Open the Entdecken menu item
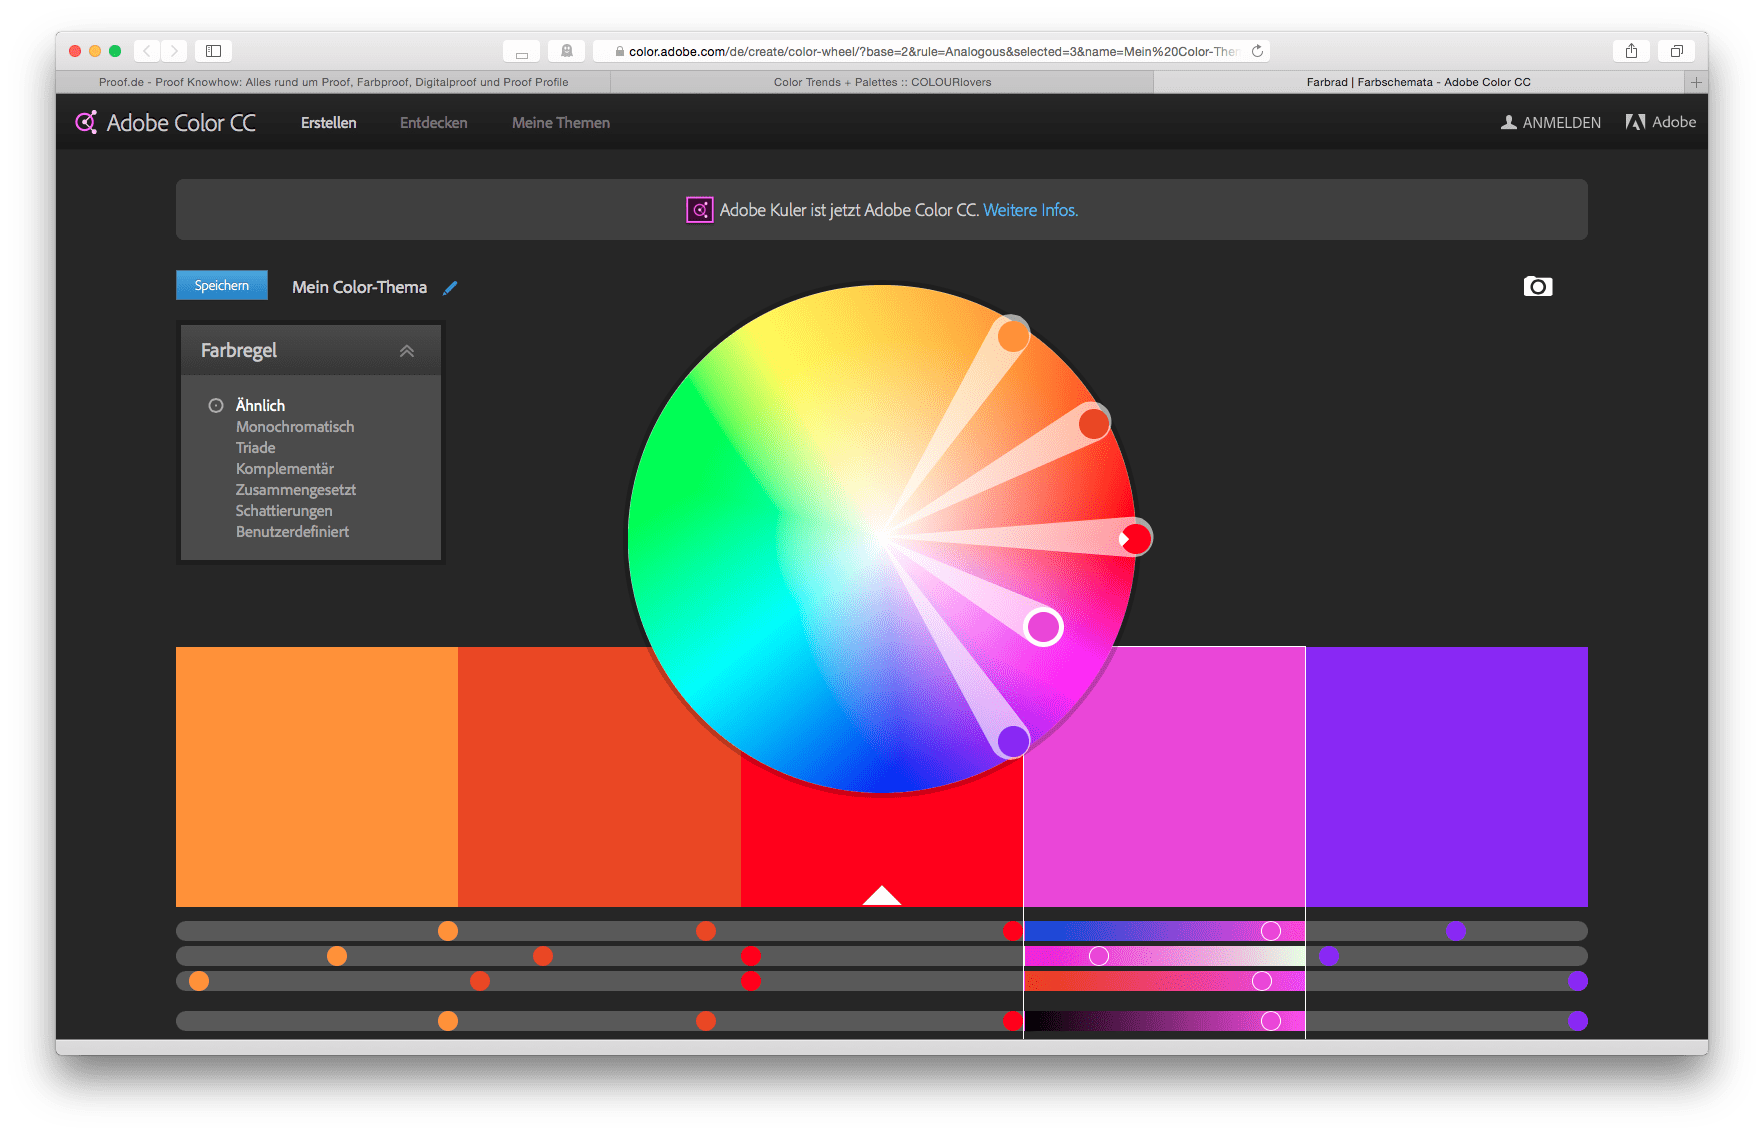Screen dimensions: 1764x1135 click(433, 123)
